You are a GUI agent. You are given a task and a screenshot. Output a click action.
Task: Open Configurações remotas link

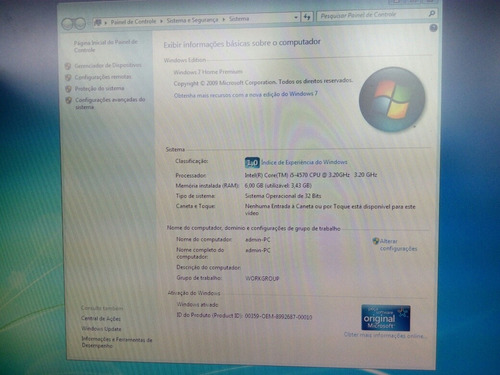[x=103, y=77]
